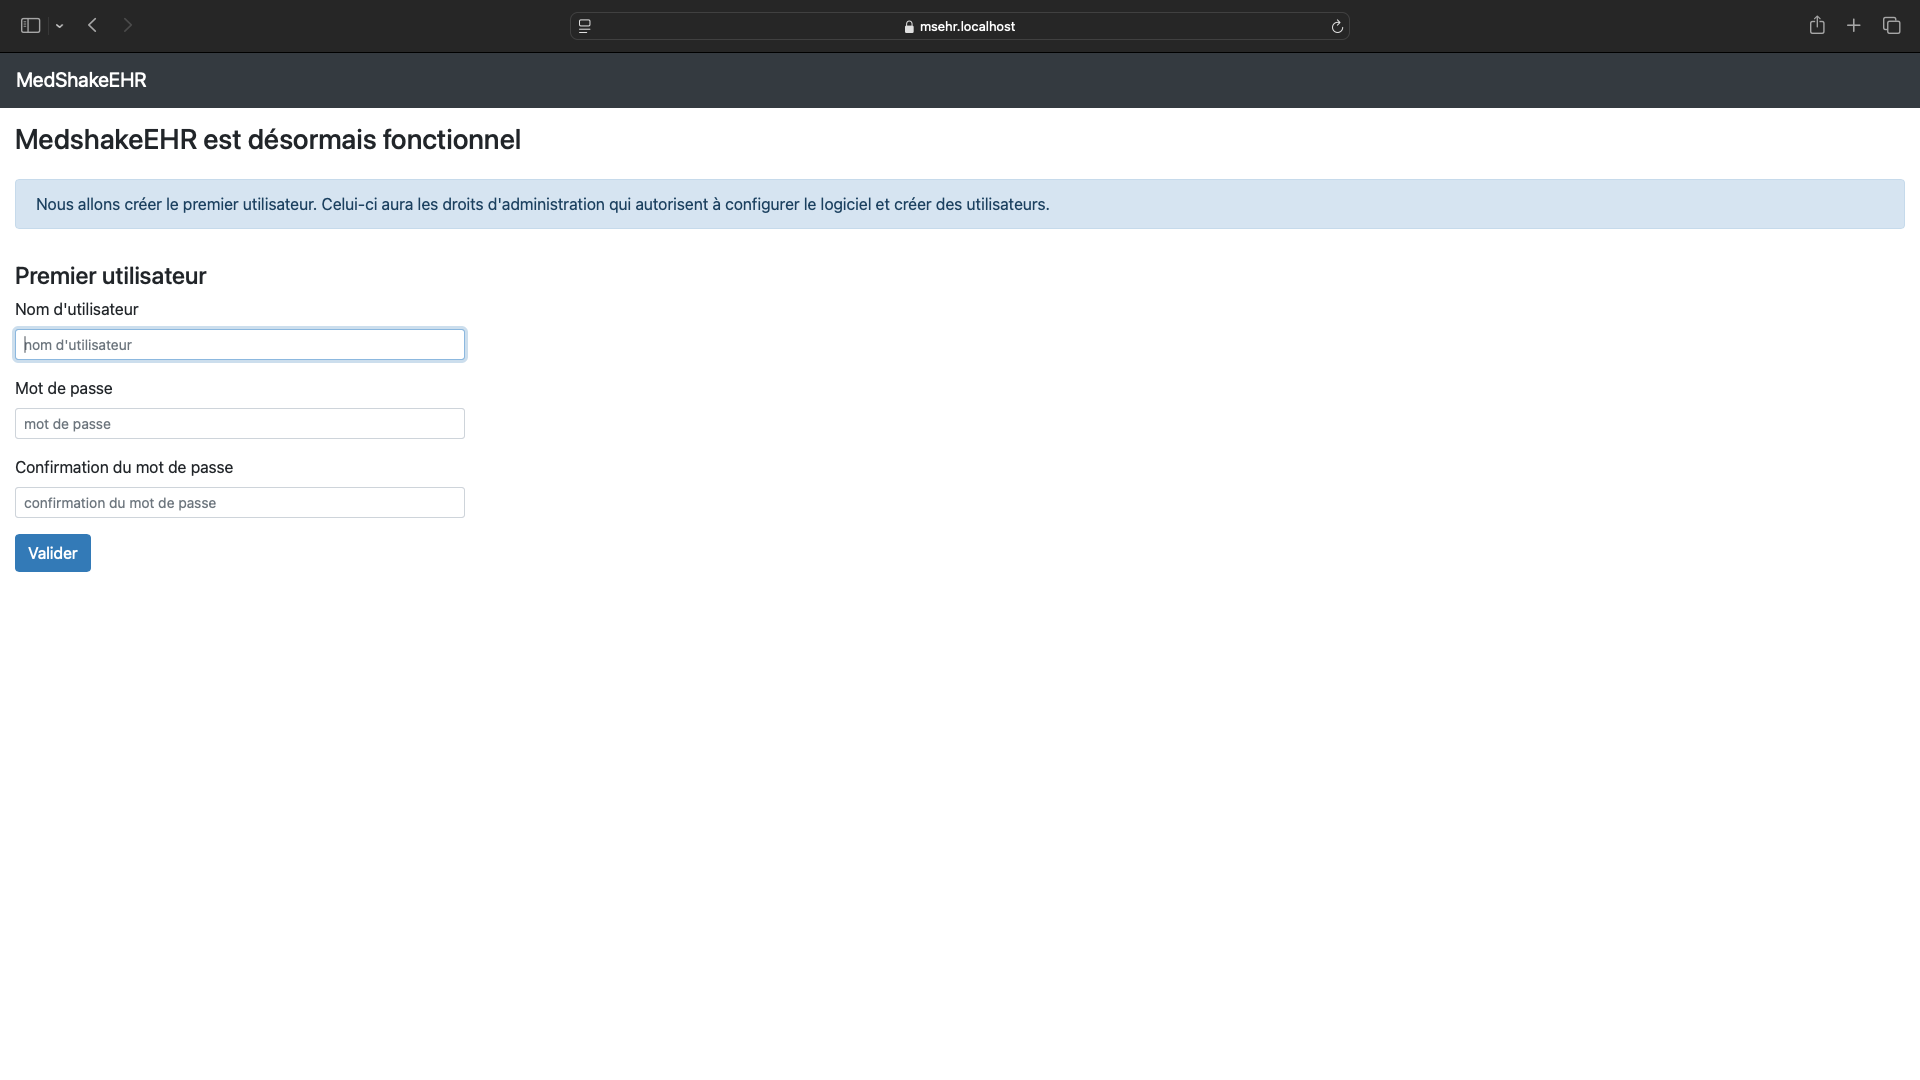Focus the Confirmation du mot de passe field

point(240,502)
